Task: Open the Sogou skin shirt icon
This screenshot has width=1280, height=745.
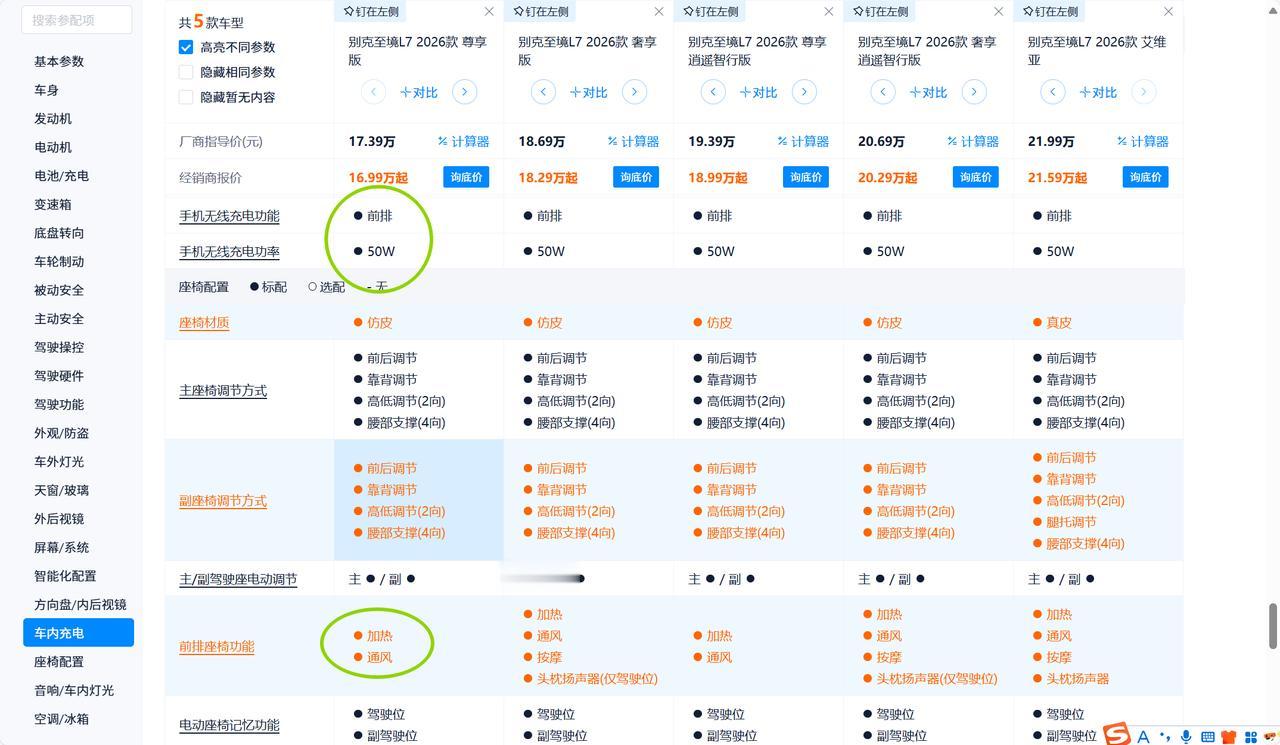Action: pyautogui.click(x=1229, y=737)
